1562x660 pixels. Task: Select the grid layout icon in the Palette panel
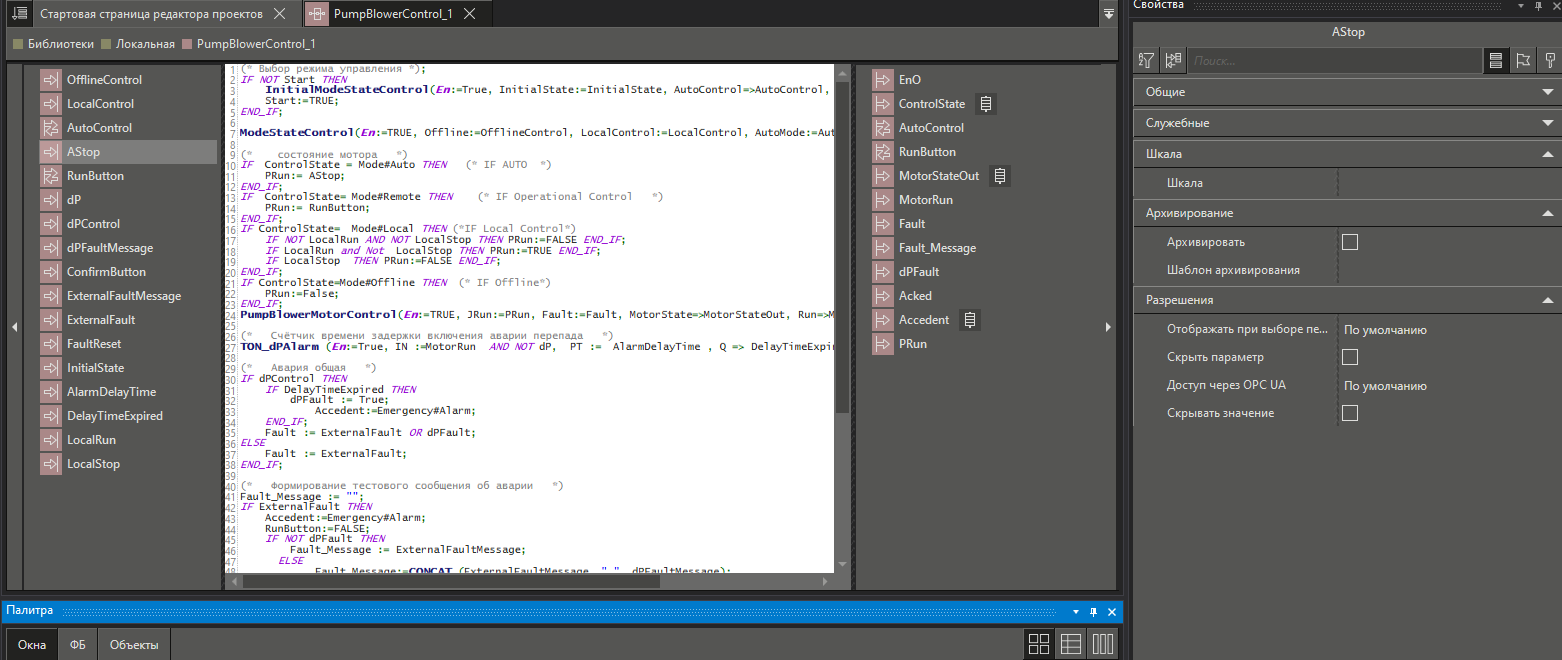1038,643
